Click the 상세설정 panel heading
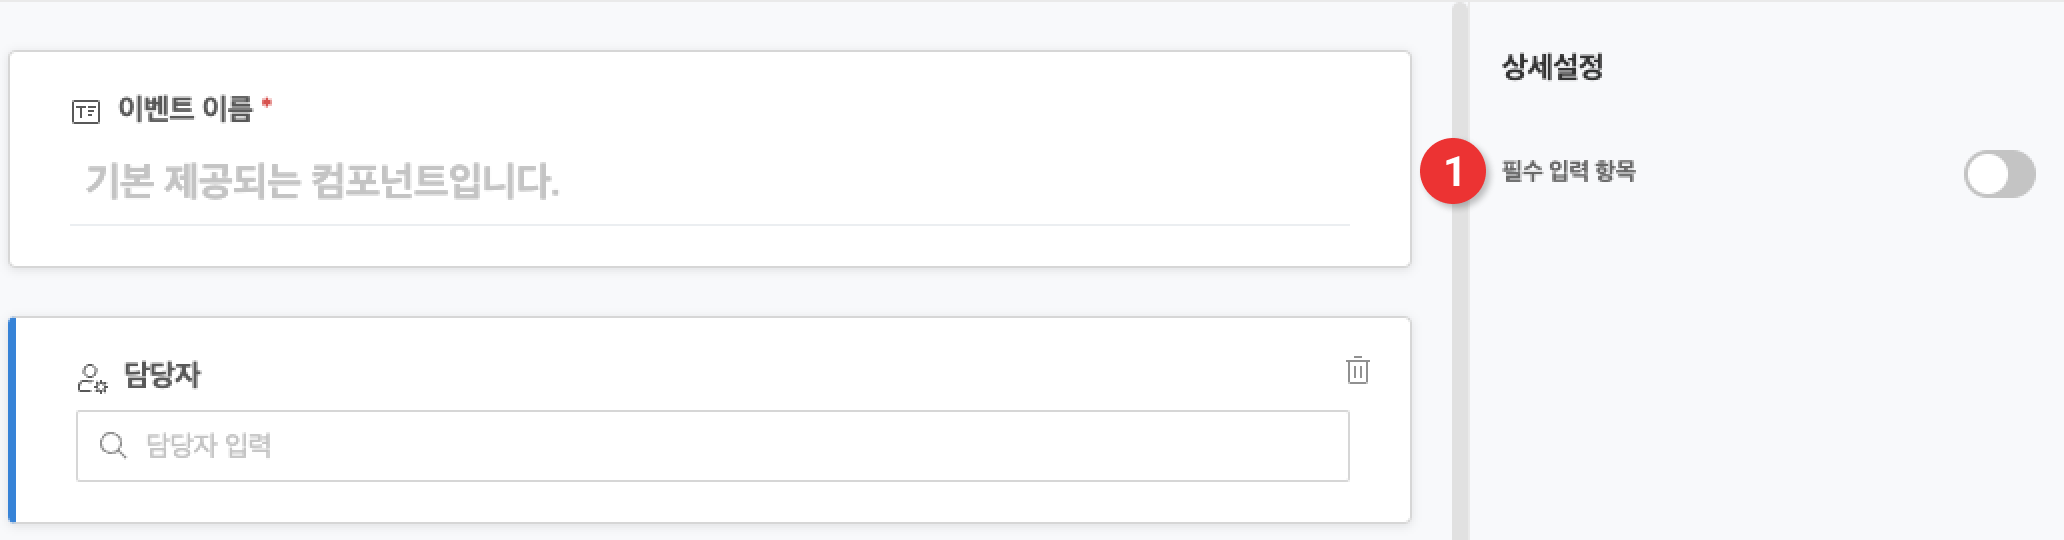The width and height of the screenshot is (2064, 540). click(1553, 67)
